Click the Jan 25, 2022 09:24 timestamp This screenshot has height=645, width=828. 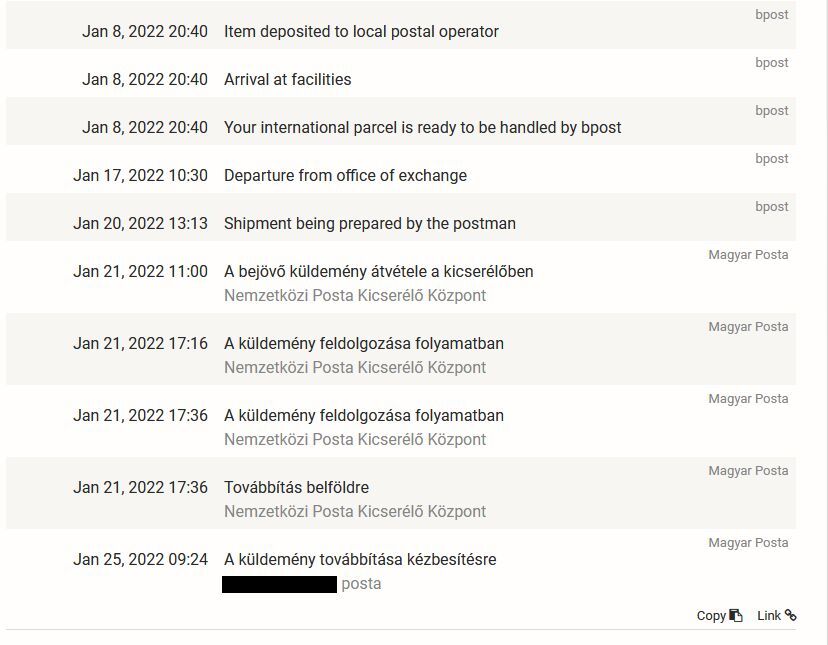[x=140, y=559]
